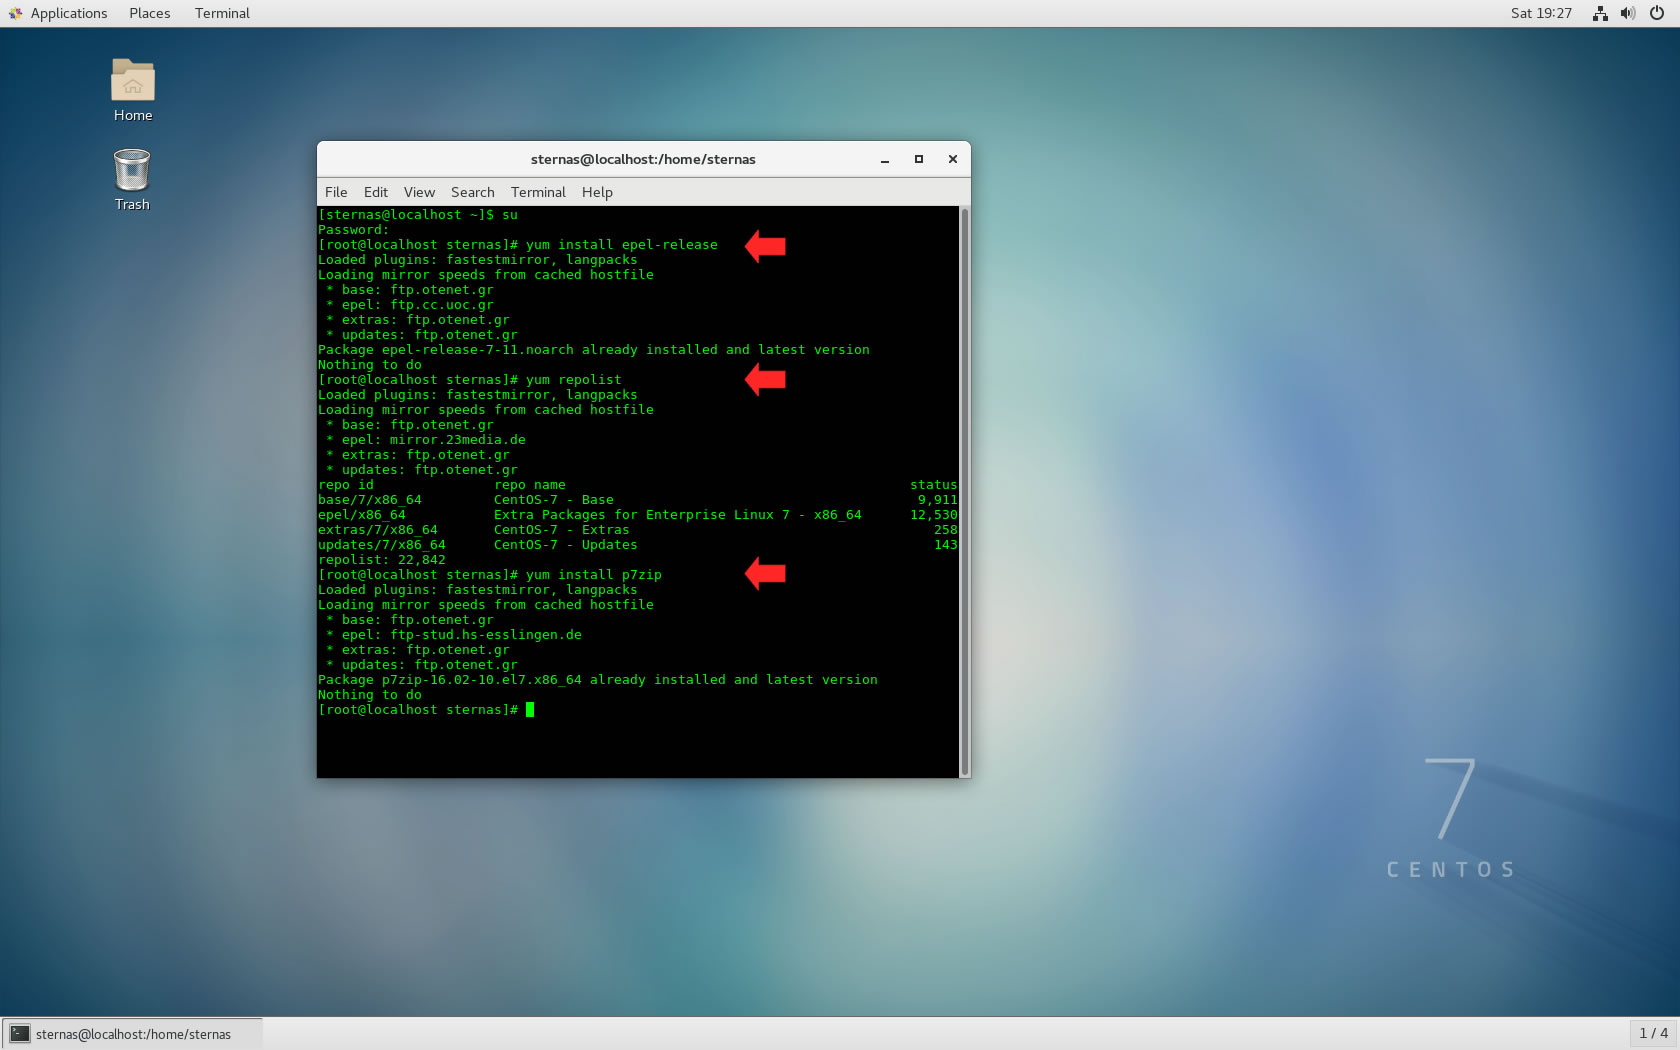Open the Terminal menu in the window menubar
1680x1050 pixels.
point(538,192)
